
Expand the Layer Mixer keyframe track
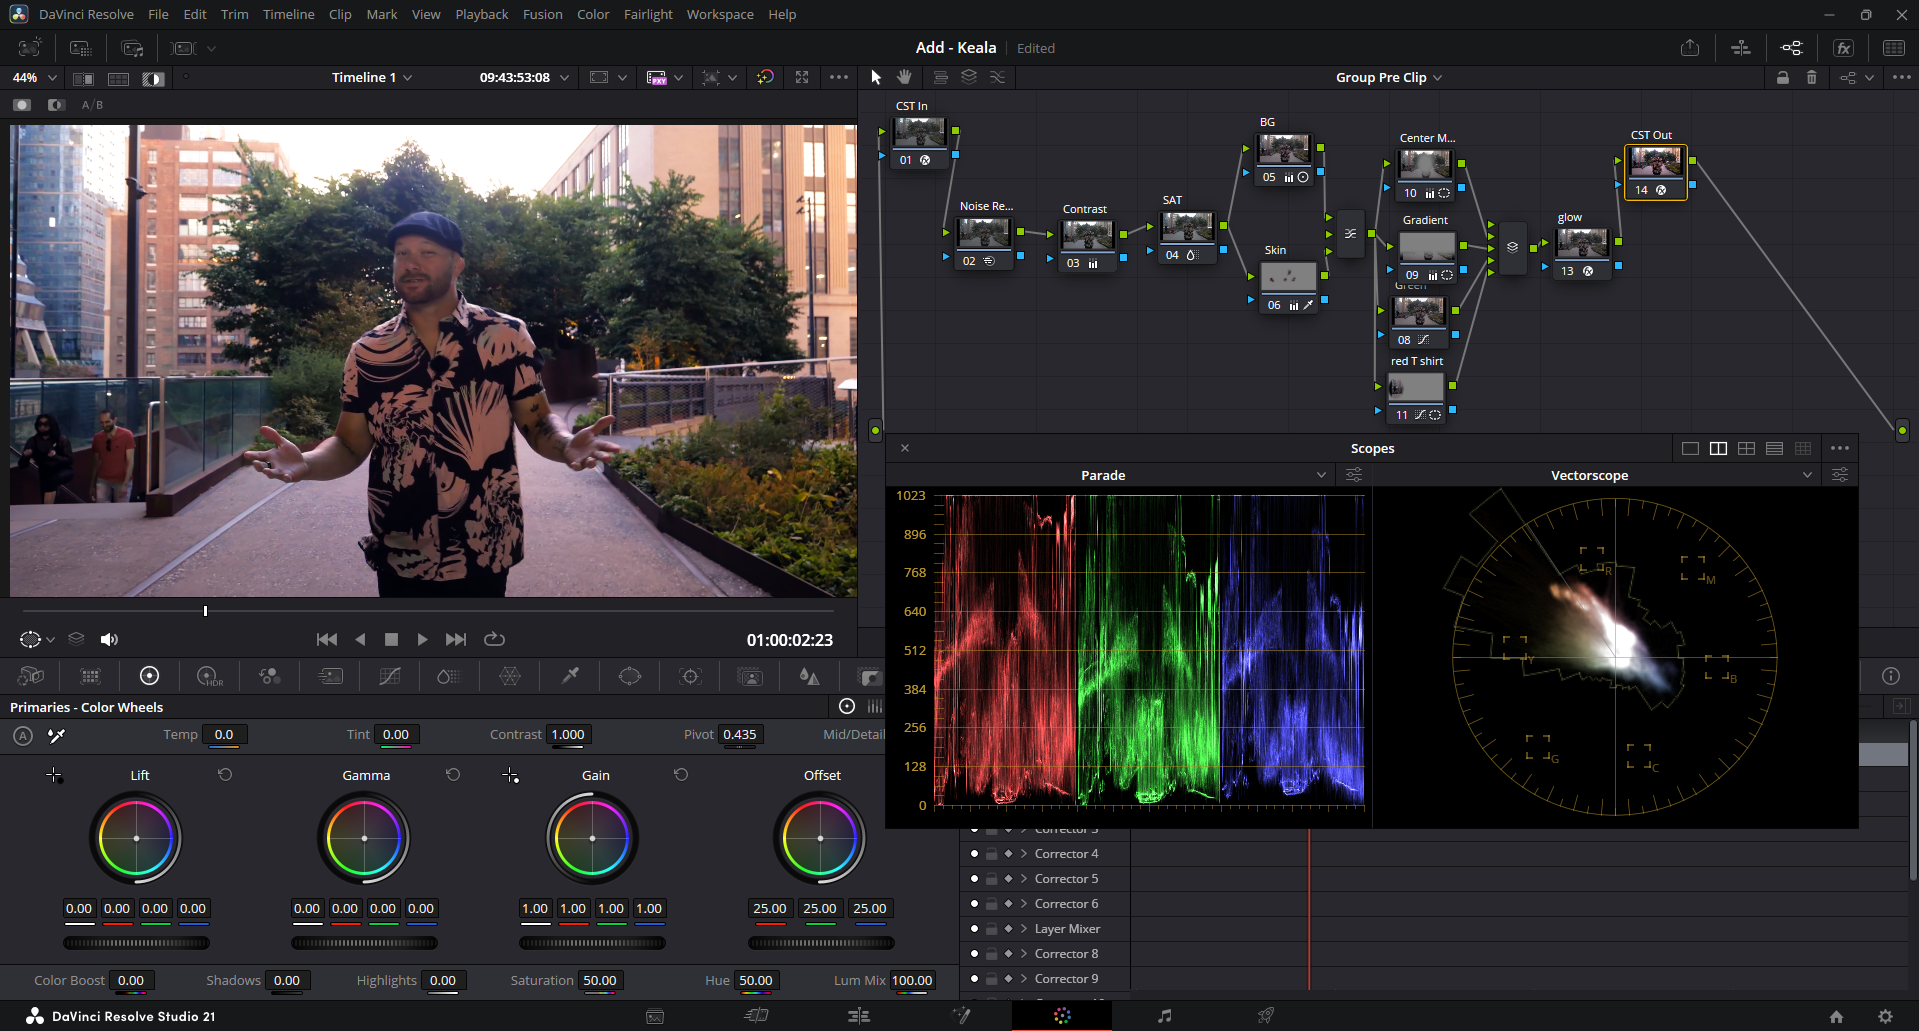click(x=1024, y=929)
